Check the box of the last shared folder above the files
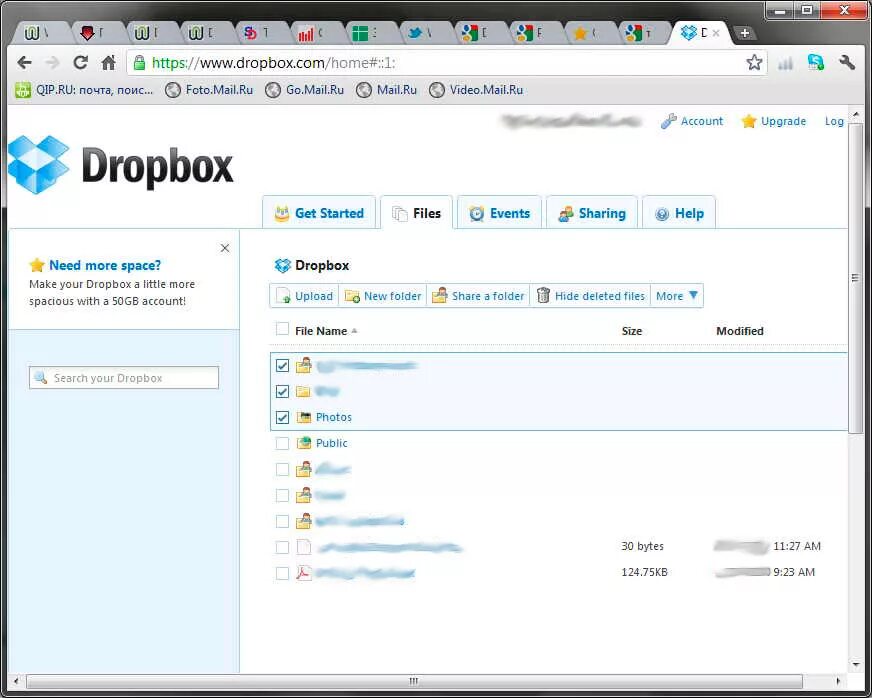Screen dimensions: 872x698 pos(283,521)
